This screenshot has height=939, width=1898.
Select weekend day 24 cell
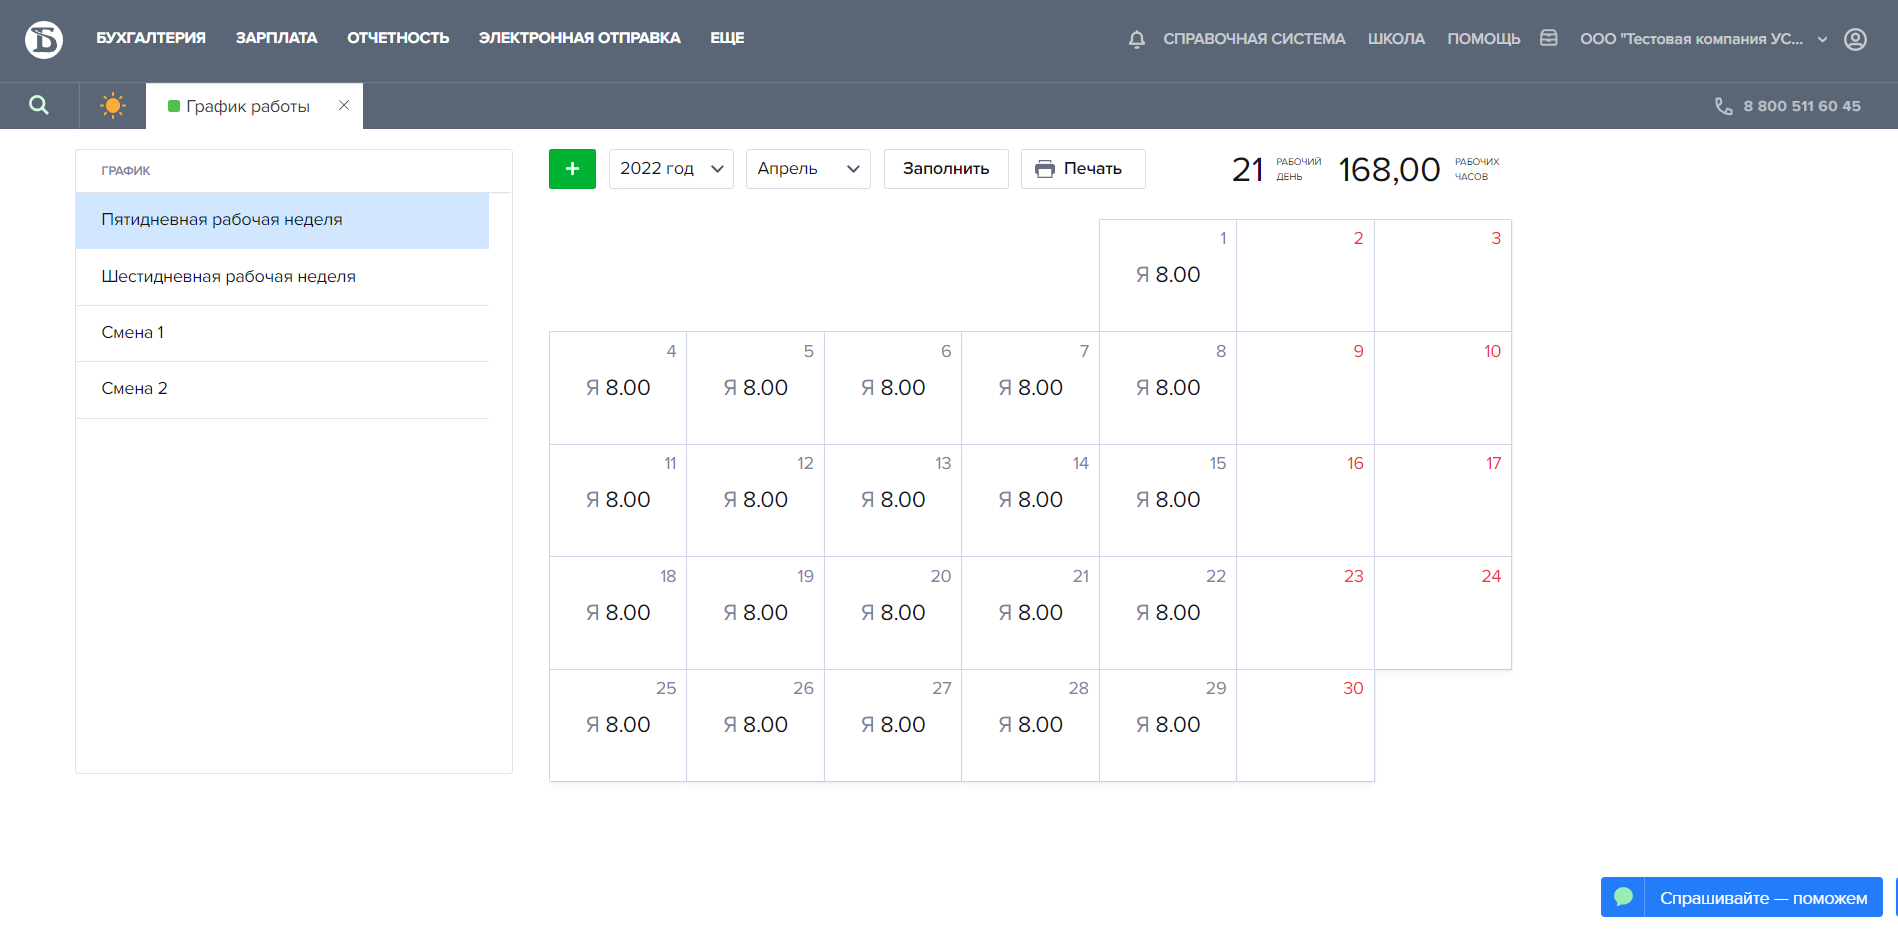[1443, 613]
